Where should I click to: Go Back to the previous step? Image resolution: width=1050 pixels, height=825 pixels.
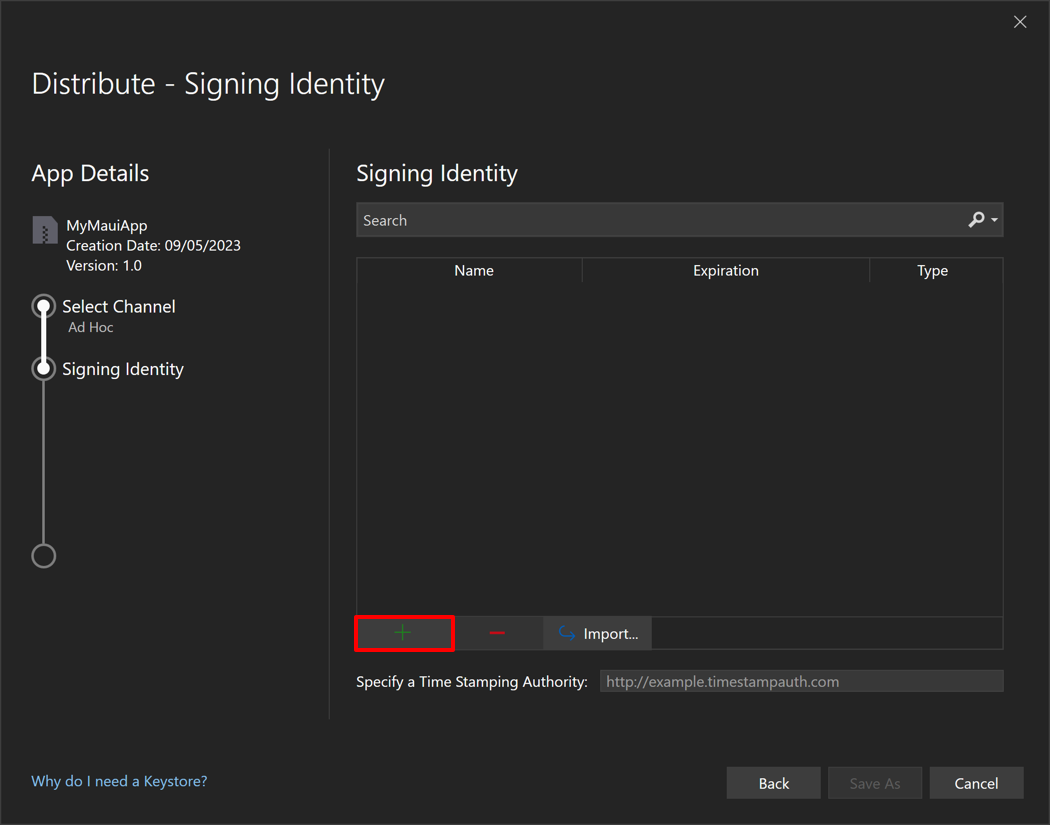773,783
